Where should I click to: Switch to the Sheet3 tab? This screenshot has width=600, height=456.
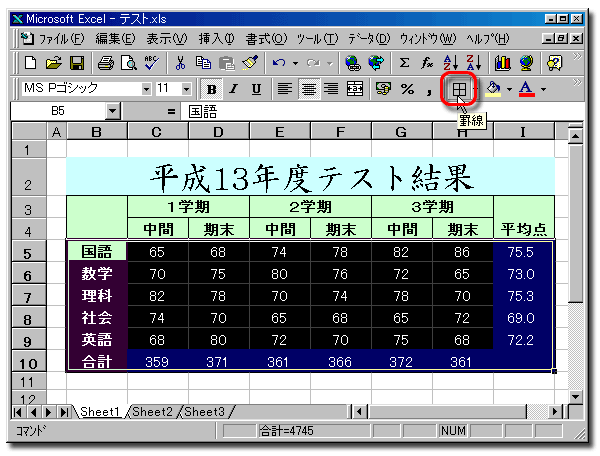pos(204,412)
